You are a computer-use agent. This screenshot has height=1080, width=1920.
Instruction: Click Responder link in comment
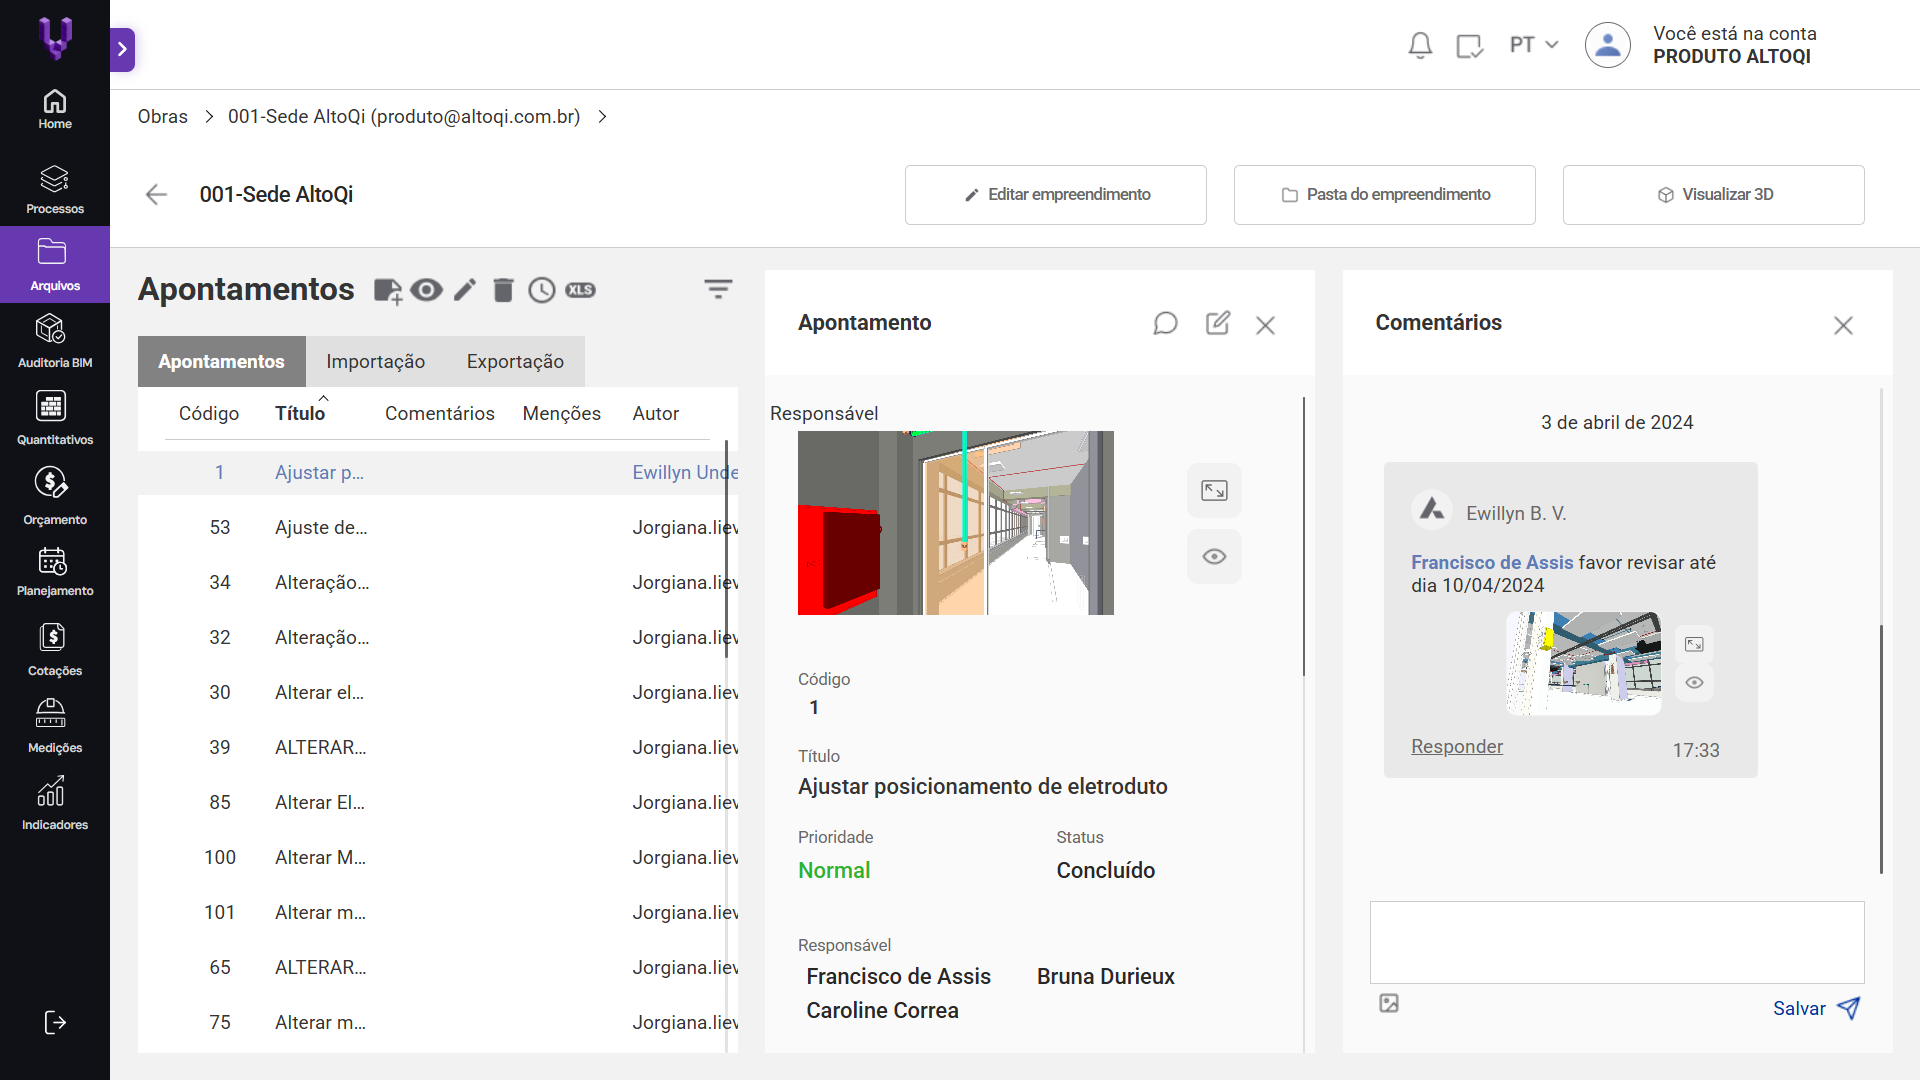point(1457,747)
